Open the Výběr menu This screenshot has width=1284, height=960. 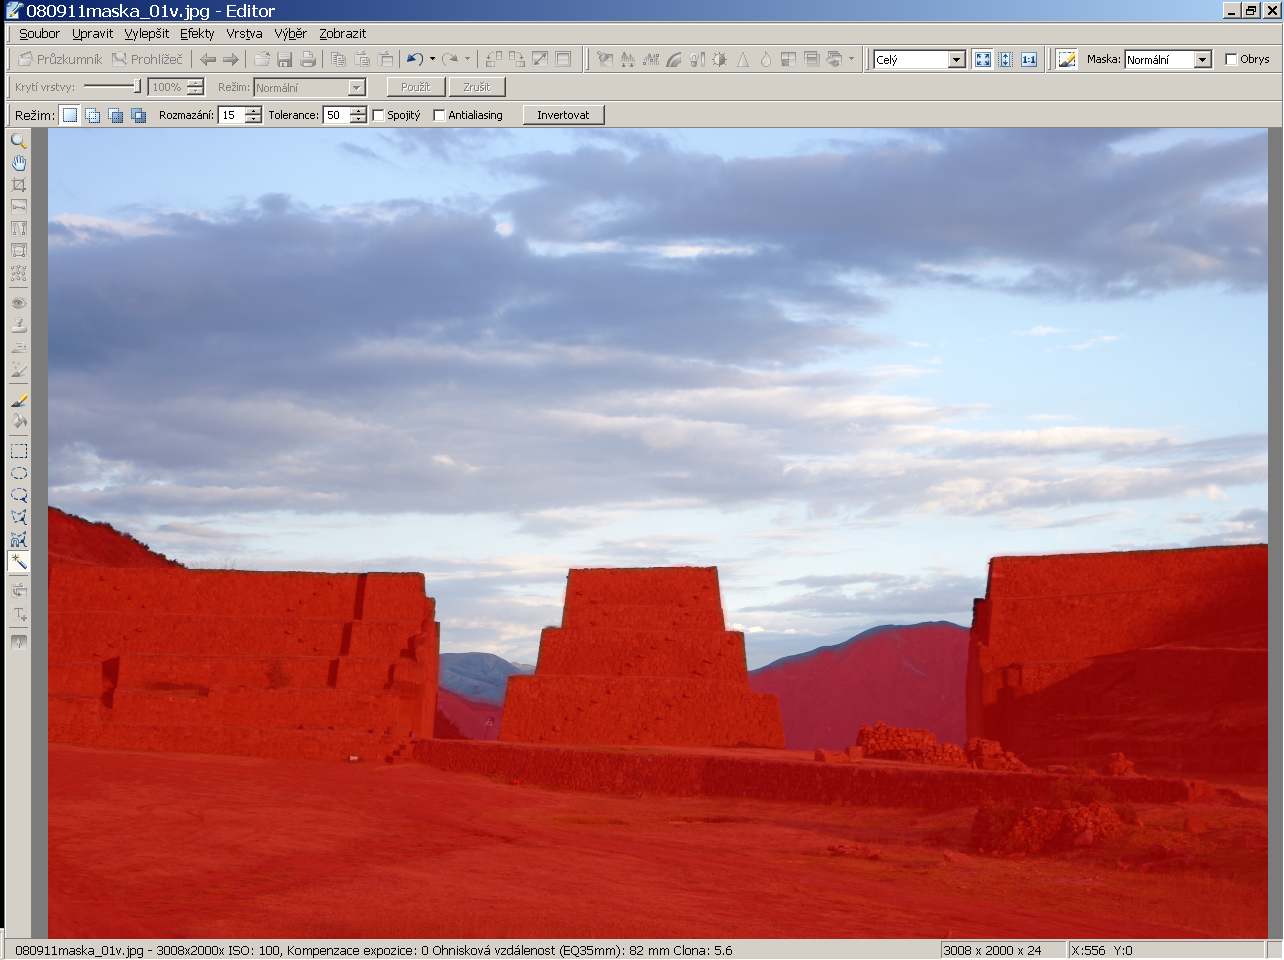point(290,34)
